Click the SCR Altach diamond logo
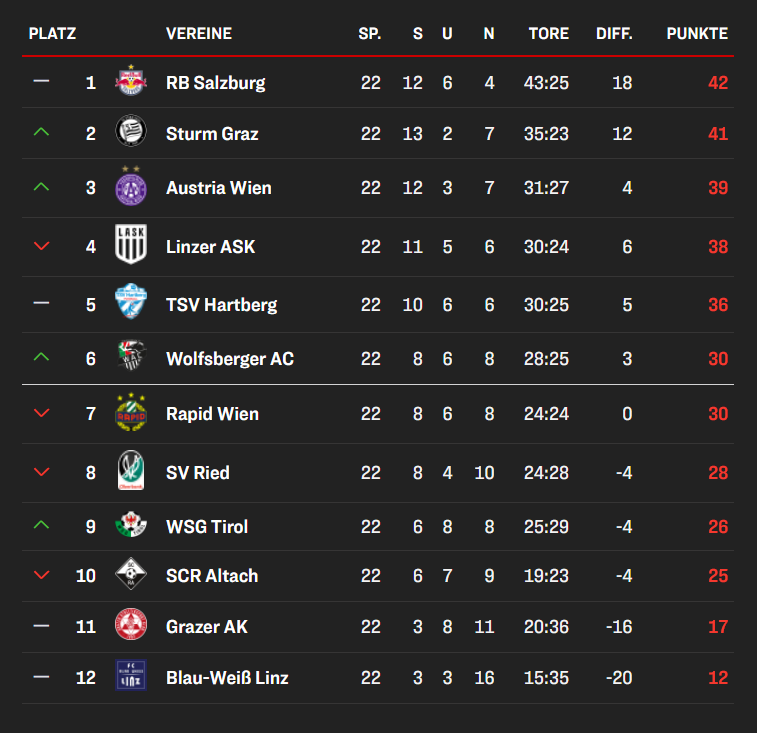The image size is (757, 733). [x=131, y=575]
